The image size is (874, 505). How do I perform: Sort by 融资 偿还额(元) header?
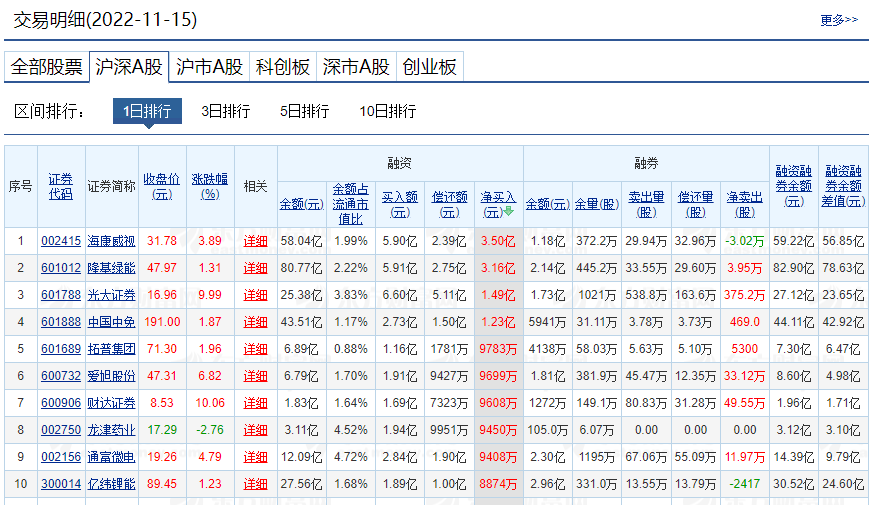449,204
